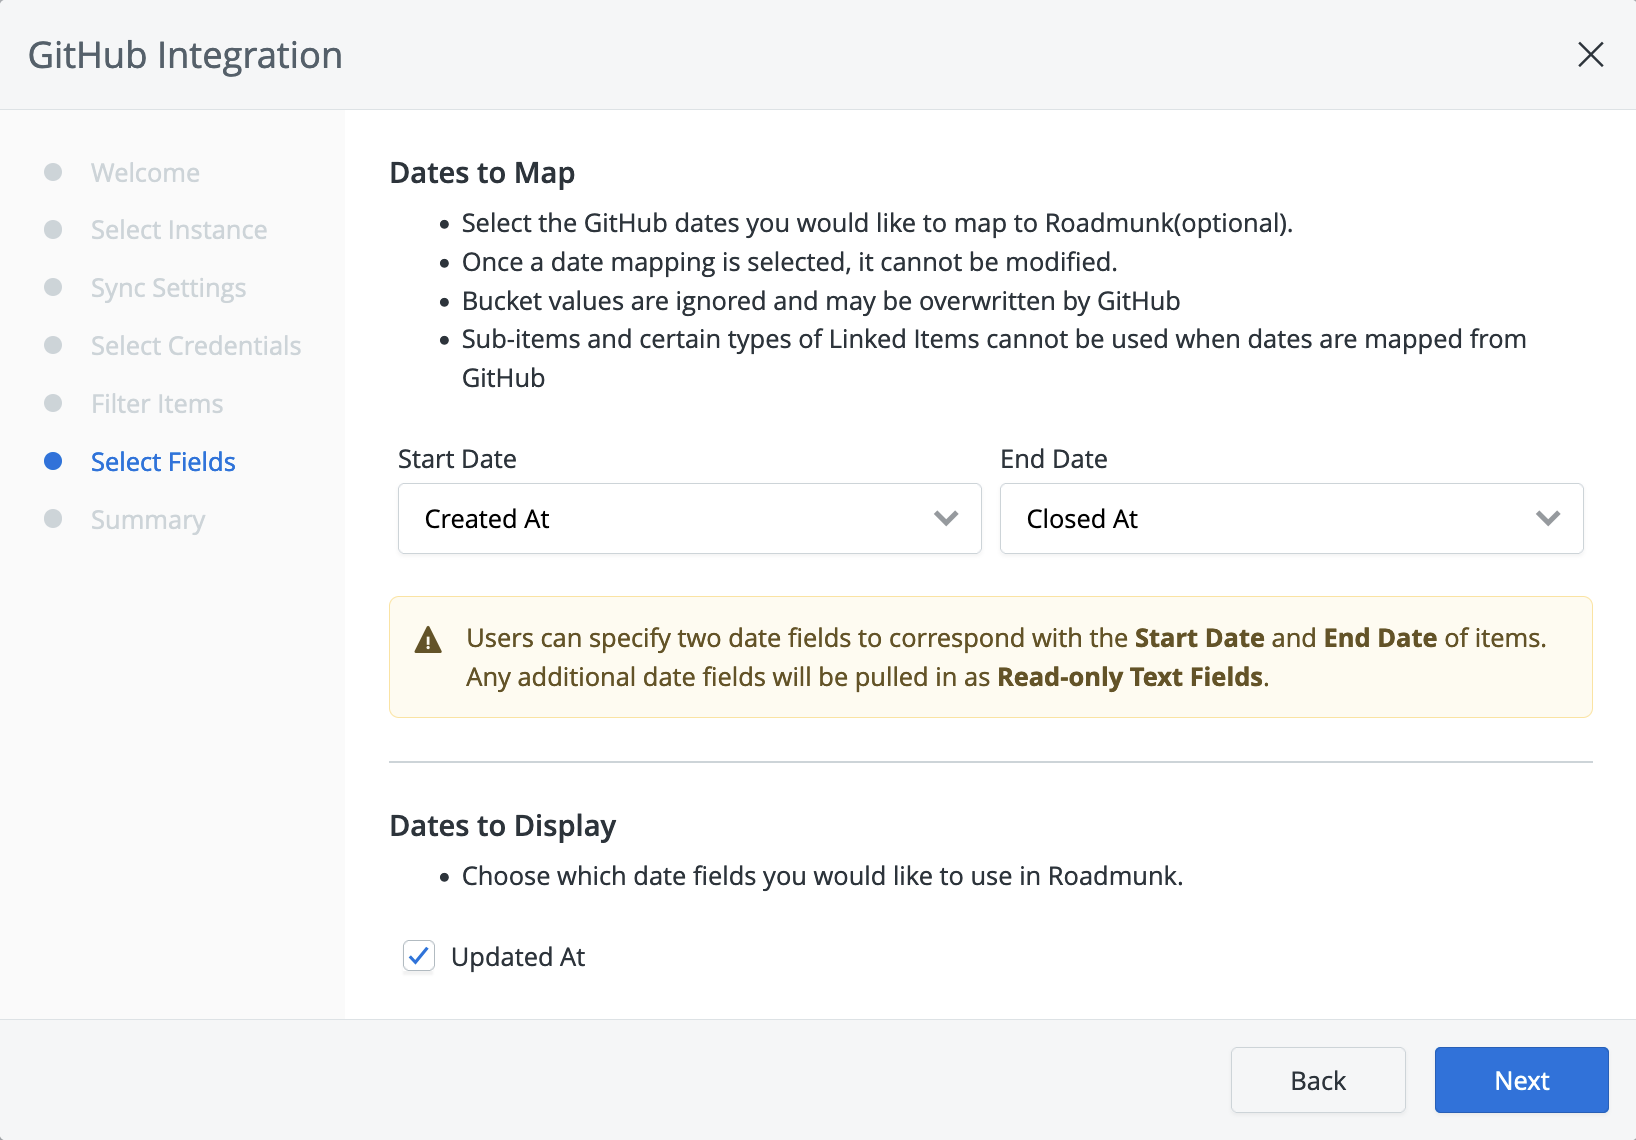Close the GitHub Integration dialog
Image resolution: width=1636 pixels, height=1140 pixels.
(x=1590, y=55)
